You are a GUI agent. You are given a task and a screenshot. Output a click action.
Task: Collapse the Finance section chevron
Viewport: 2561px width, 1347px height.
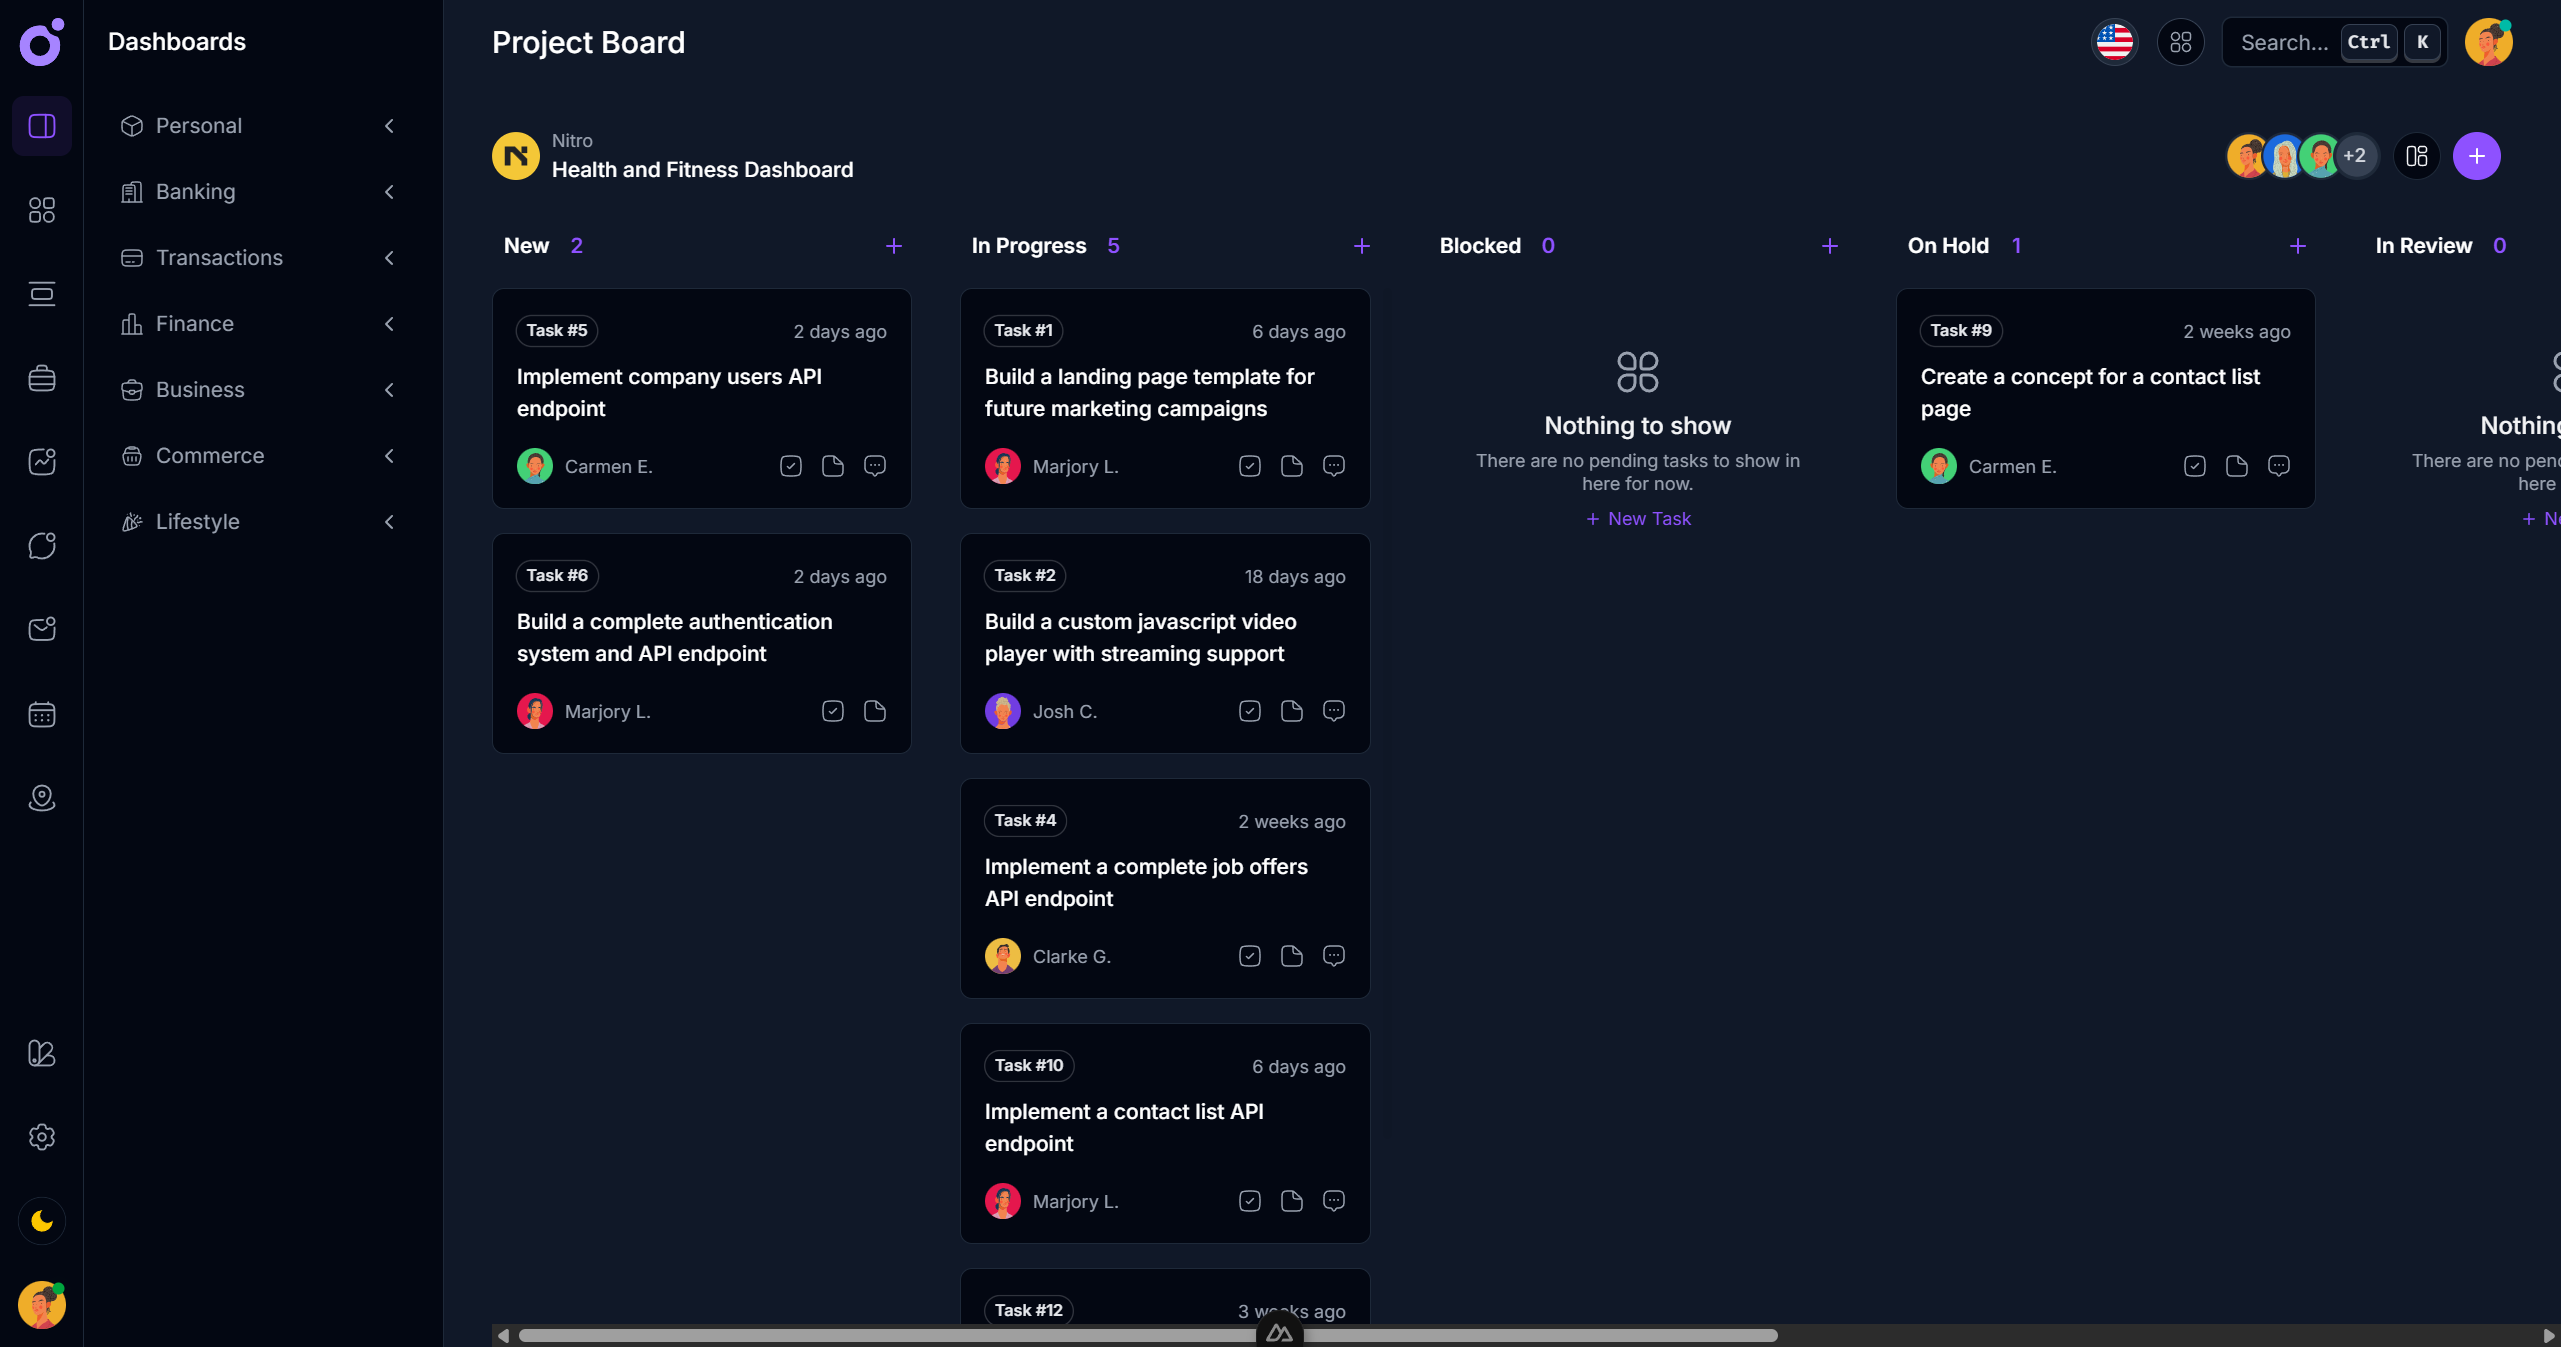(x=389, y=323)
